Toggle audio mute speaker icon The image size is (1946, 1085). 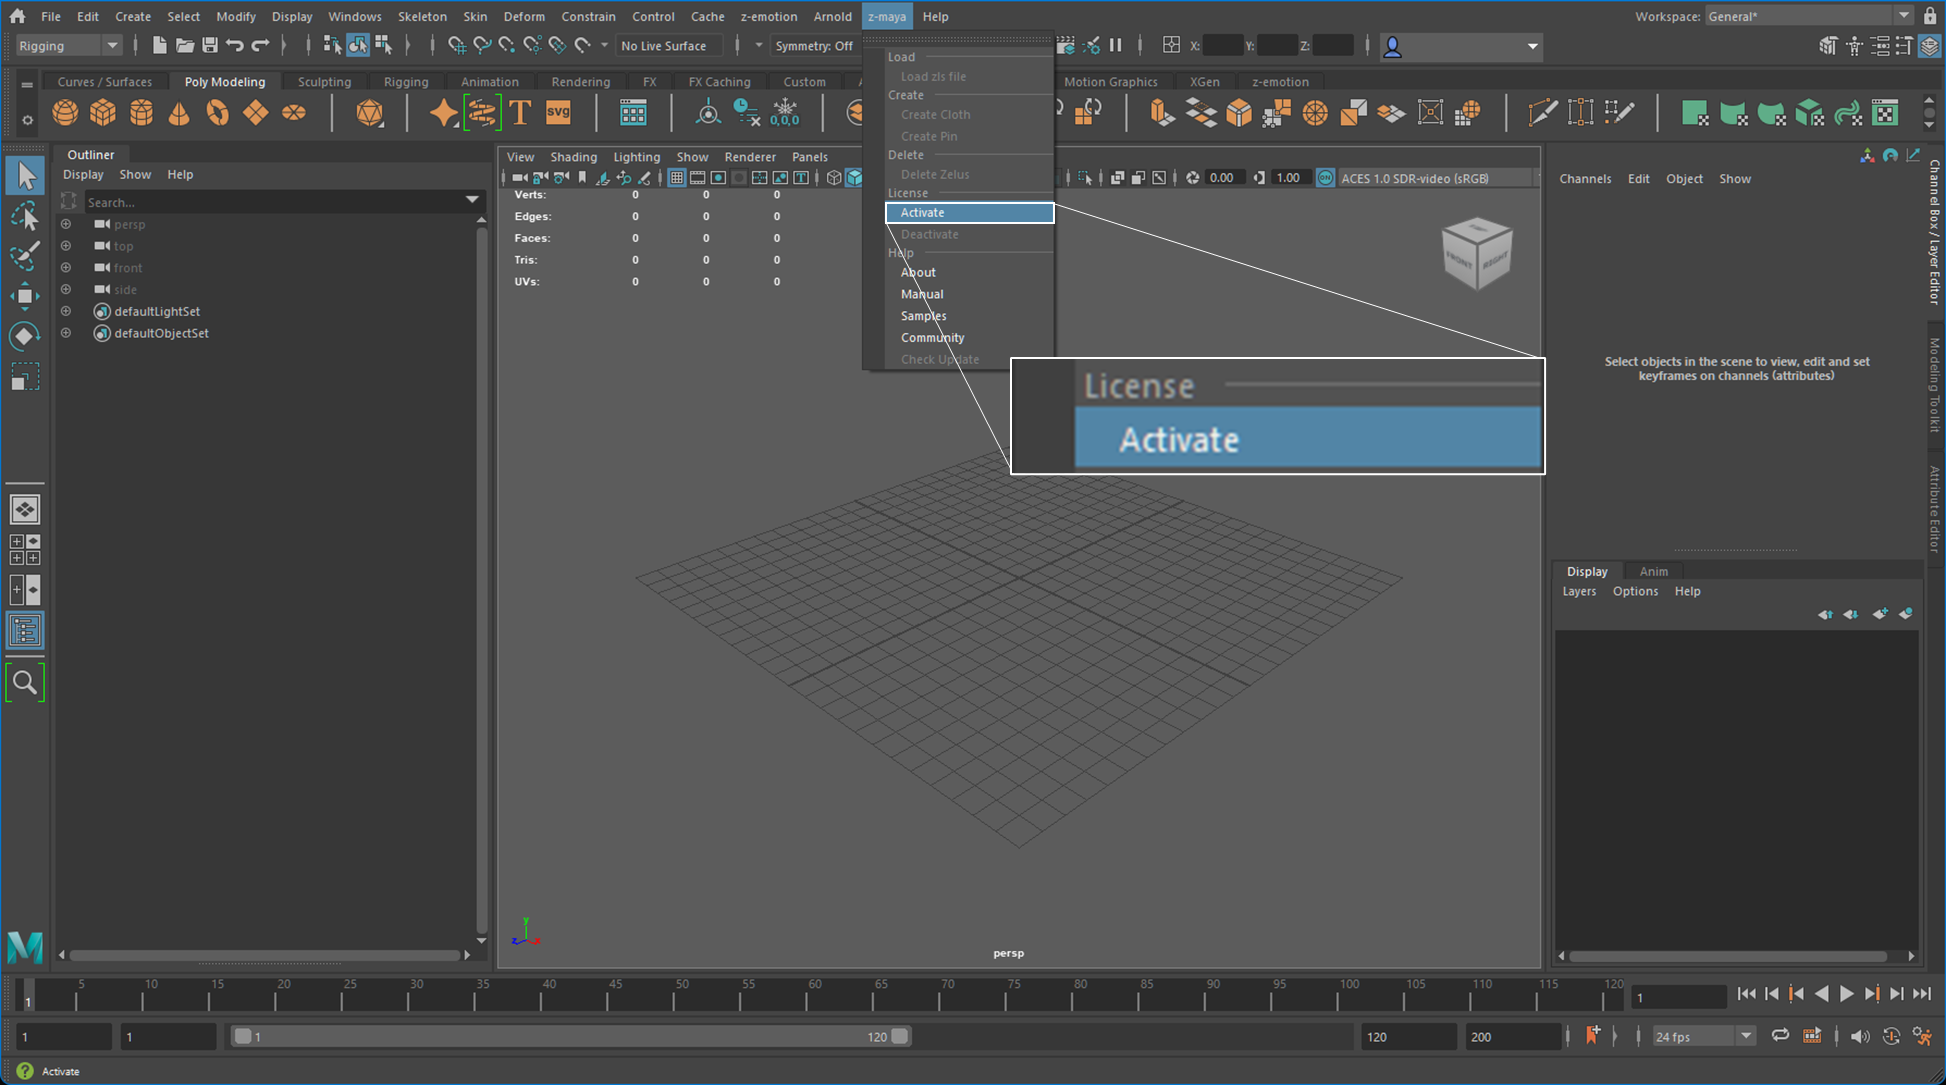1859,1036
